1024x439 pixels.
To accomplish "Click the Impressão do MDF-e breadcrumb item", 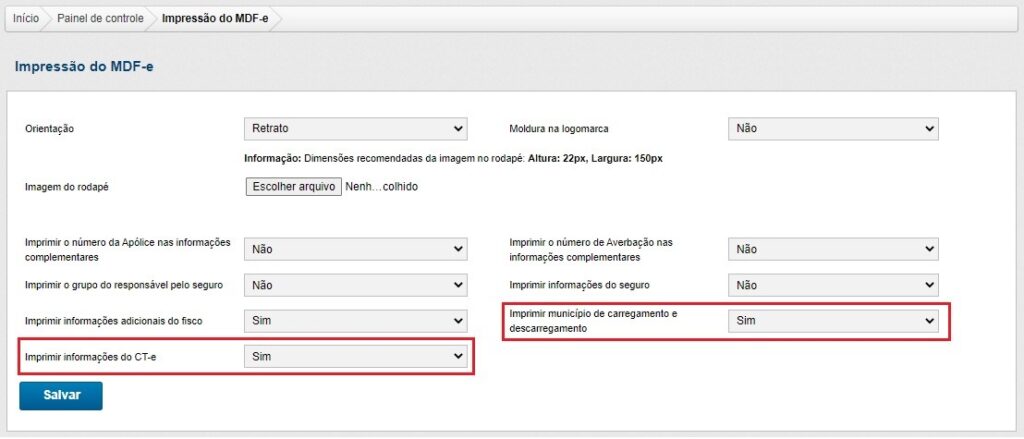I will pos(214,19).
